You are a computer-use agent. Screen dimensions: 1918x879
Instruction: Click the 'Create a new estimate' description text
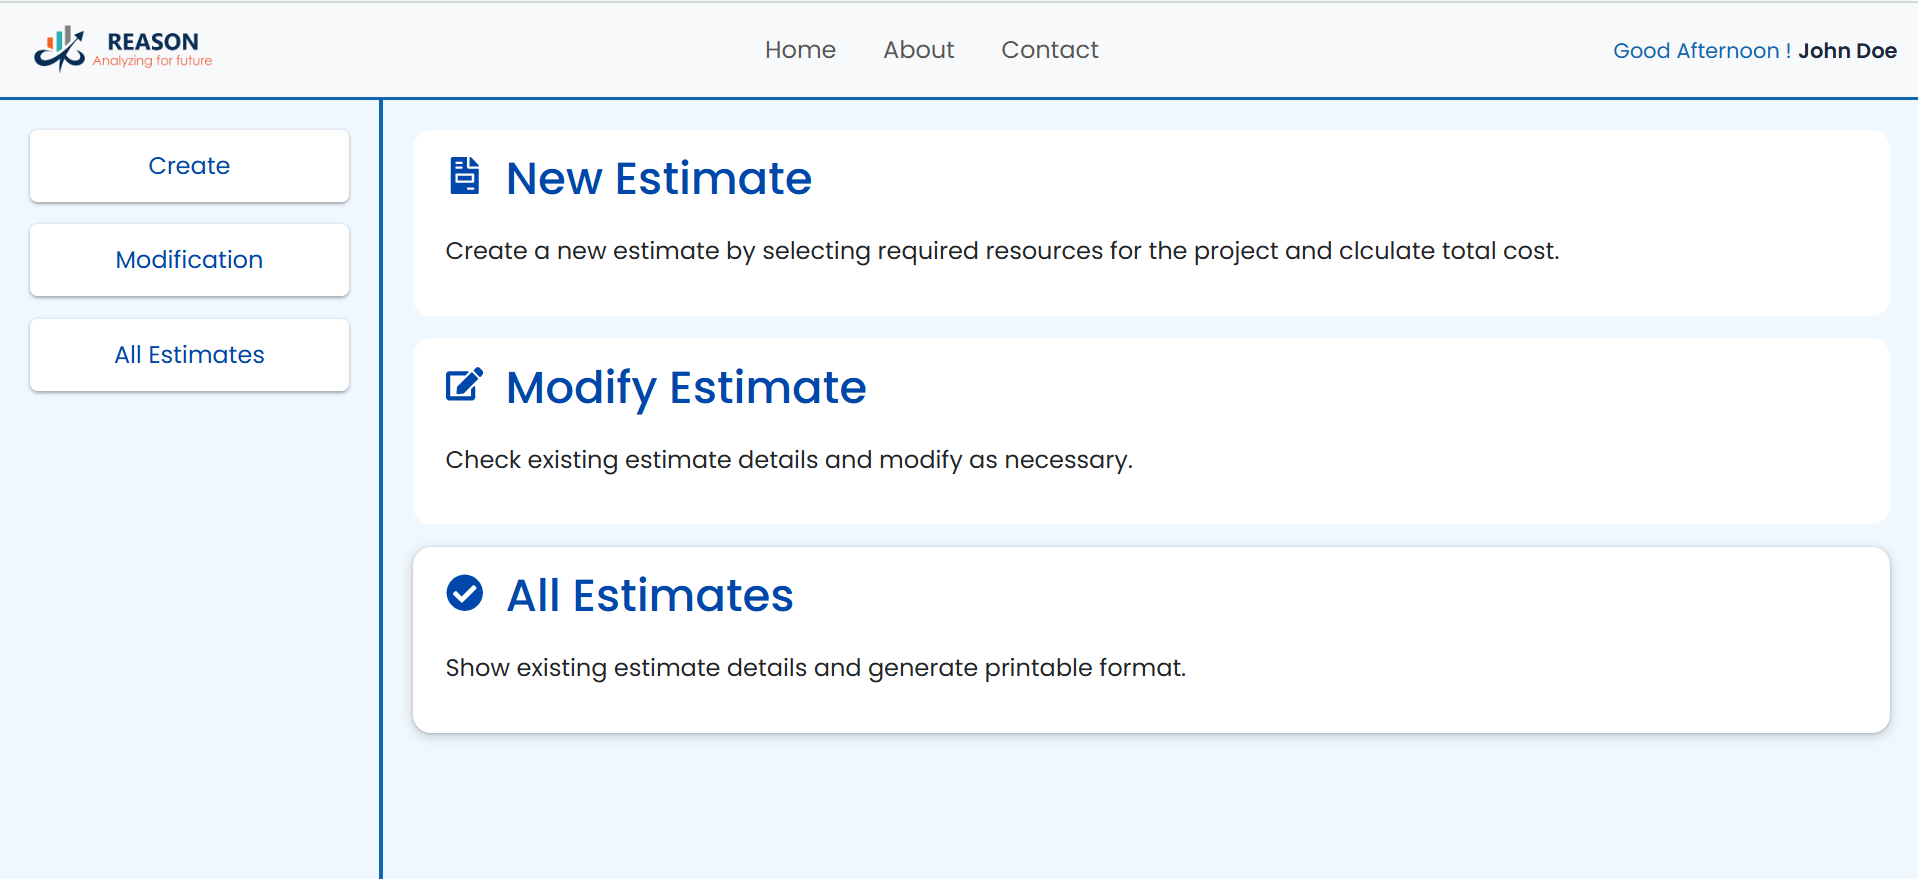[1001, 251]
